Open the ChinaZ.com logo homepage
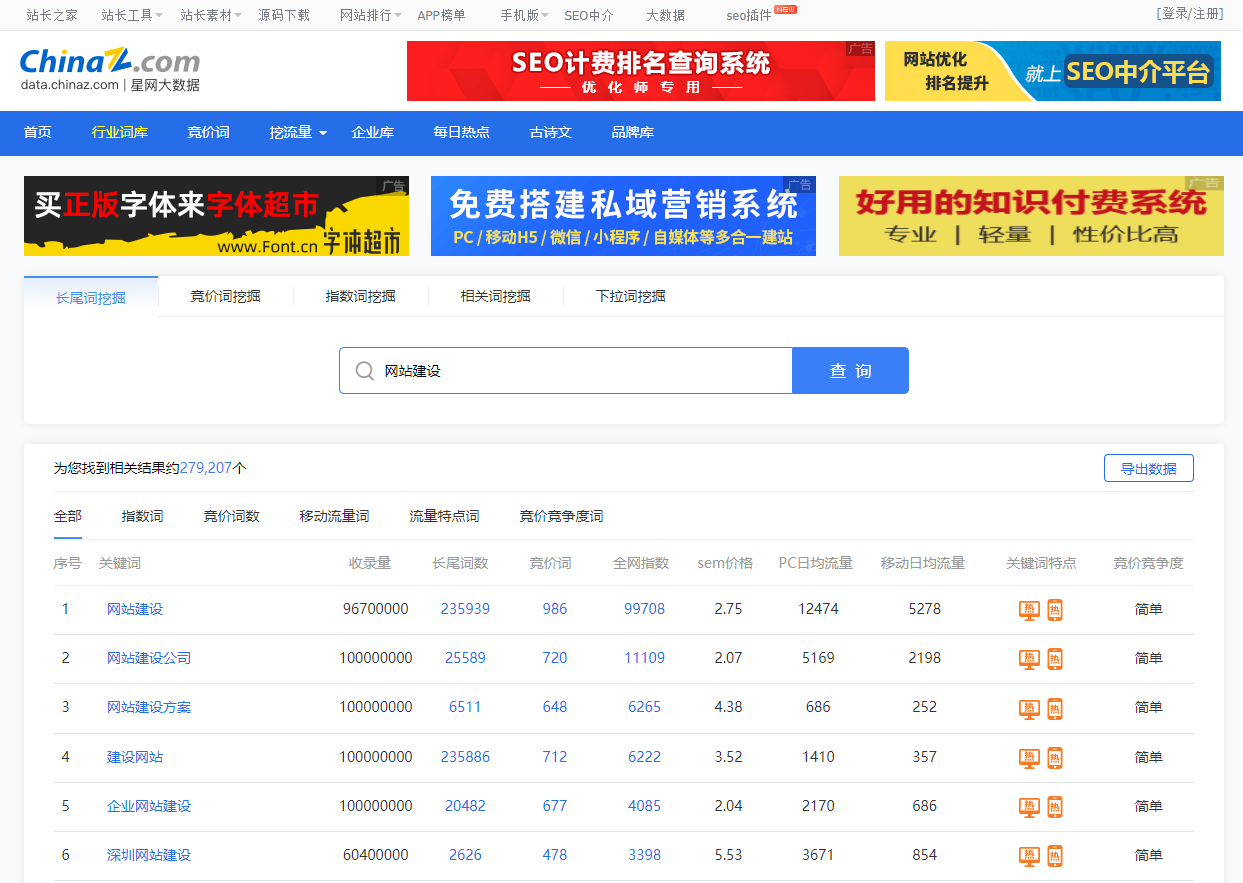This screenshot has height=883, width=1243. [110, 69]
